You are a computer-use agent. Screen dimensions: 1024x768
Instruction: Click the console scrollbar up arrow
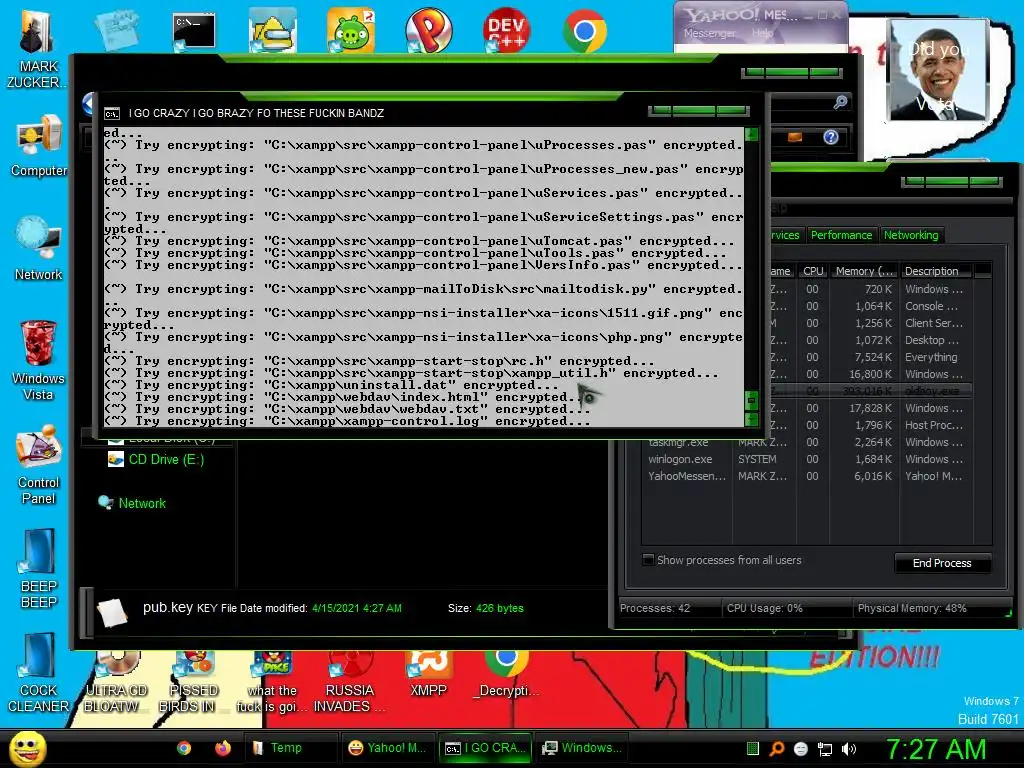pyautogui.click(x=752, y=135)
